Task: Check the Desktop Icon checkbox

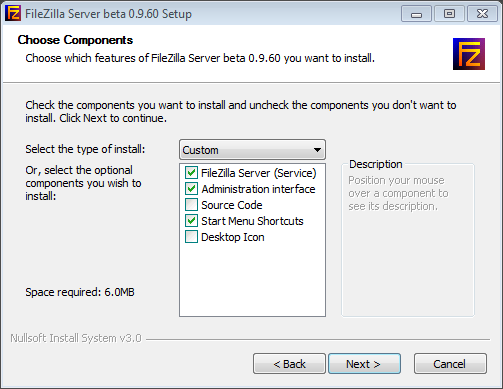Action: (x=191, y=237)
